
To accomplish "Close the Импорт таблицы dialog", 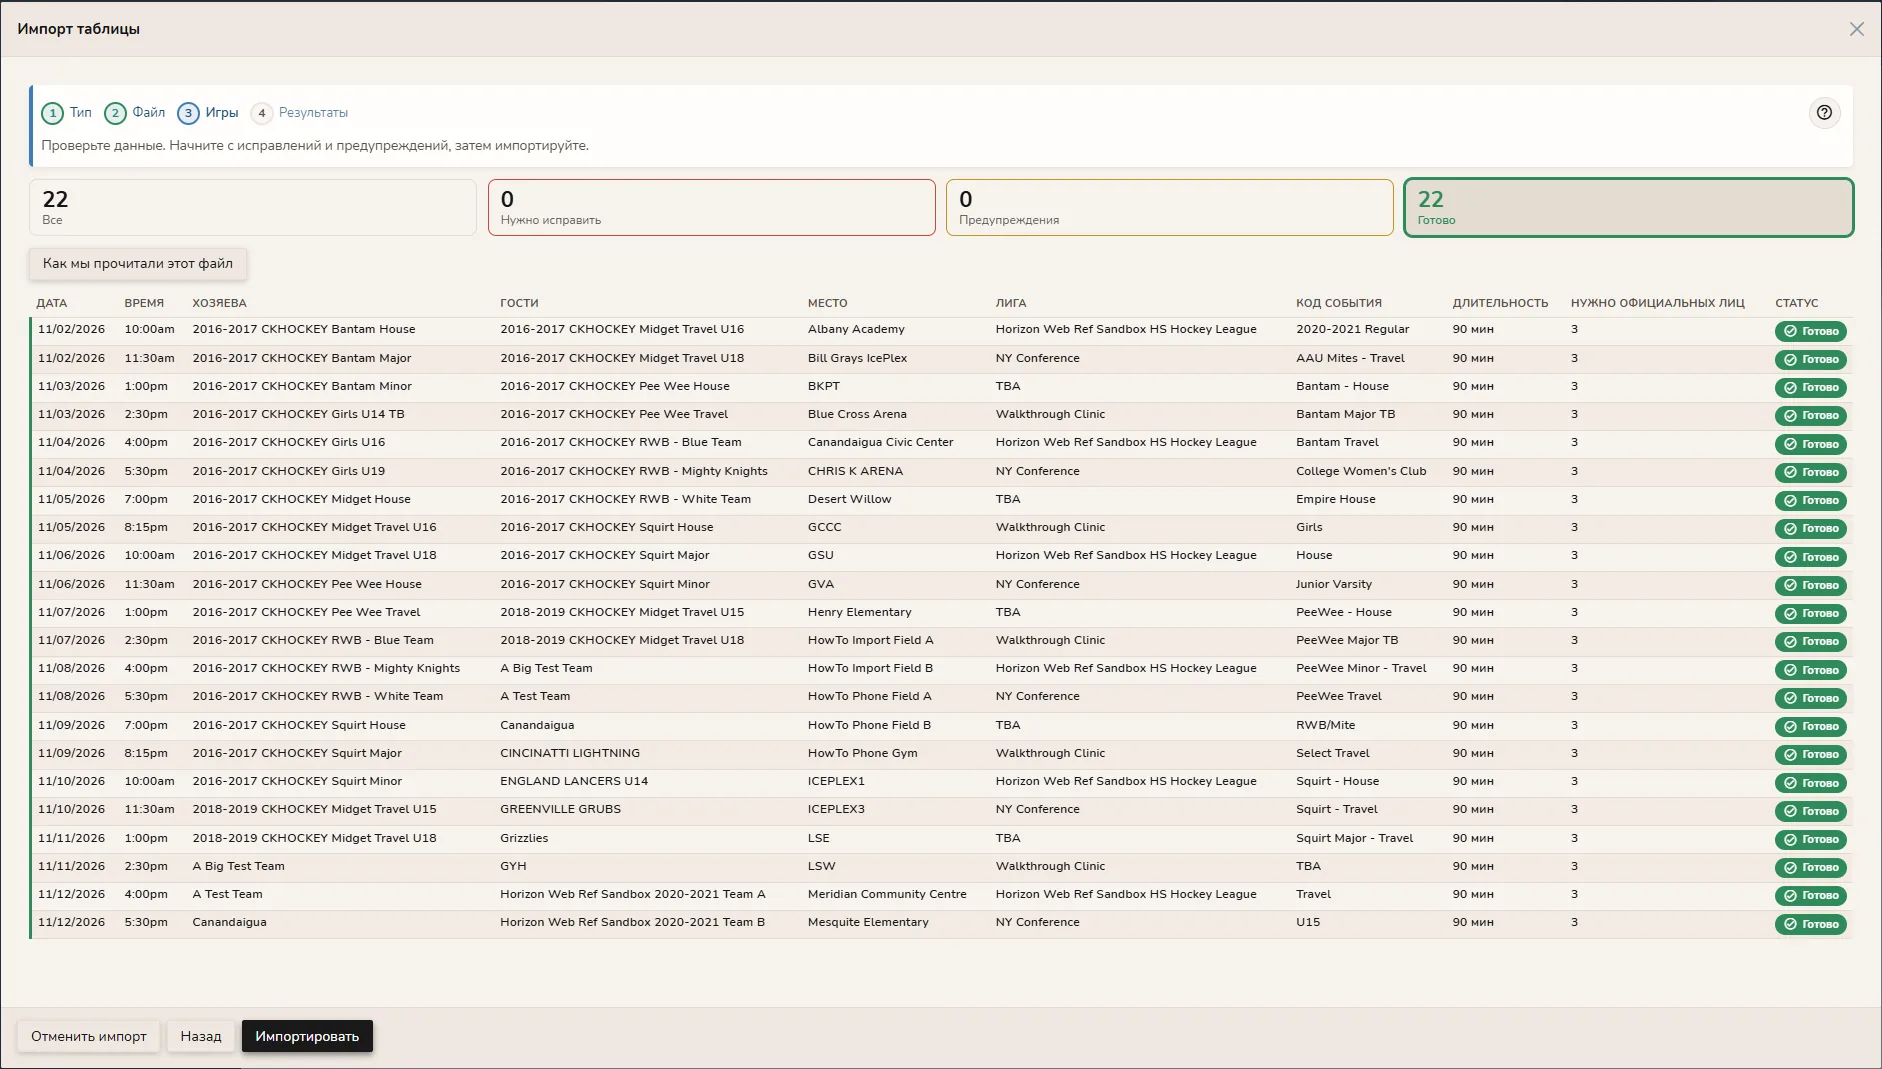I will pyautogui.click(x=1856, y=29).
